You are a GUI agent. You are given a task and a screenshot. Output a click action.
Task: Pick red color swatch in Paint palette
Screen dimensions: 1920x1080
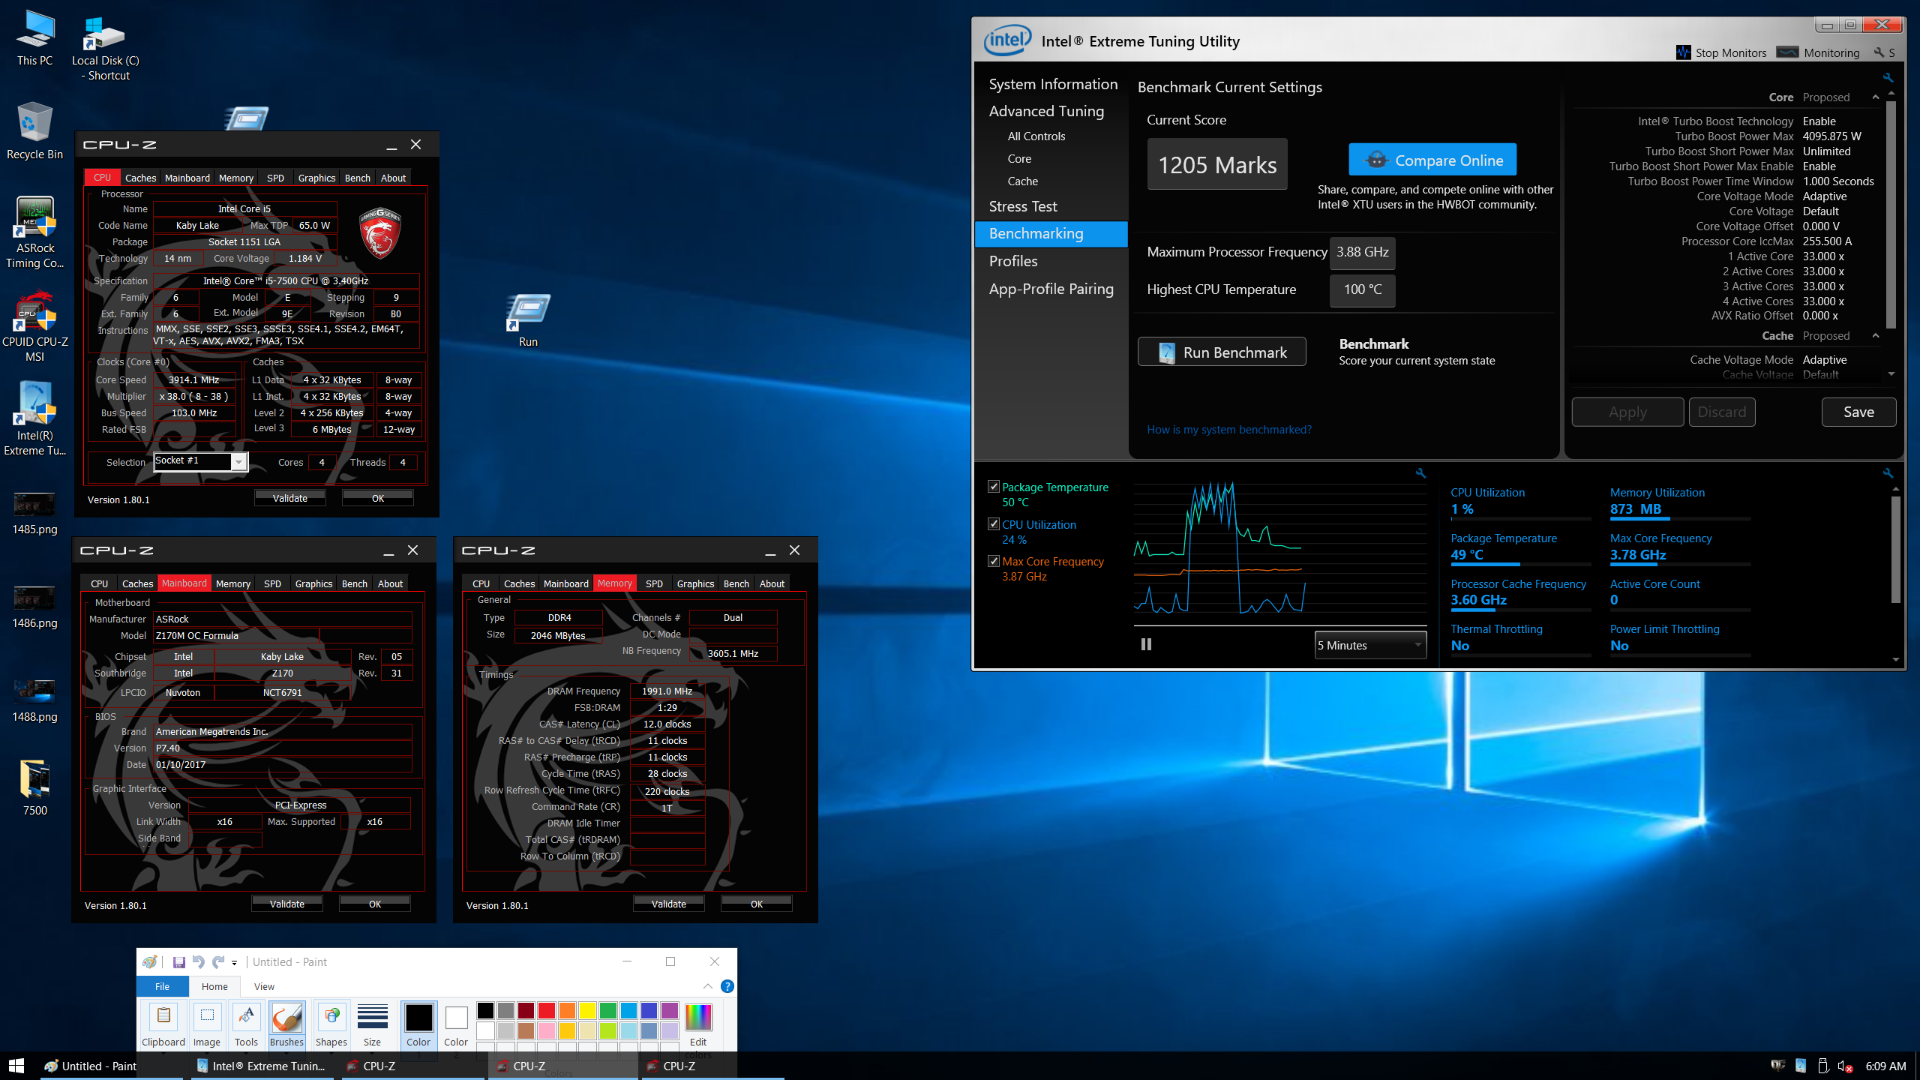coord(546,1010)
